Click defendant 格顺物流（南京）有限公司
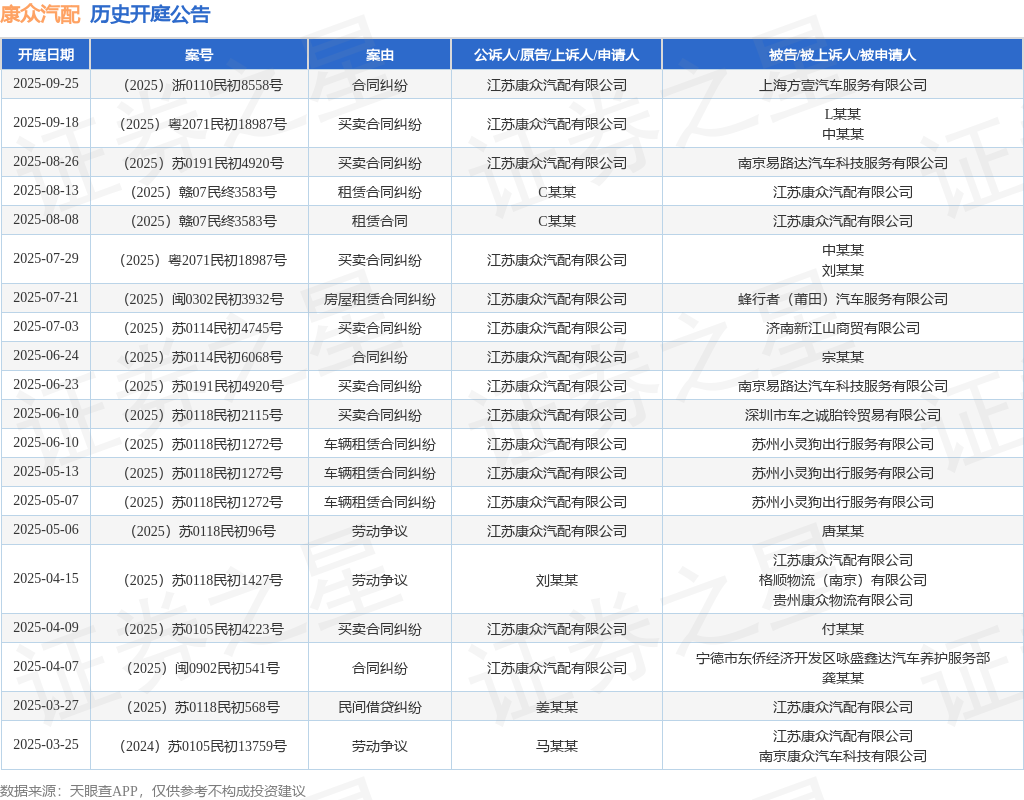This screenshot has width=1024, height=800. click(x=842, y=580)
